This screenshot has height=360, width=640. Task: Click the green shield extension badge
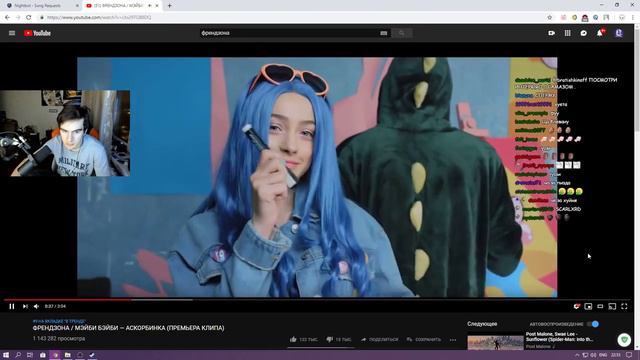(624, 340)
